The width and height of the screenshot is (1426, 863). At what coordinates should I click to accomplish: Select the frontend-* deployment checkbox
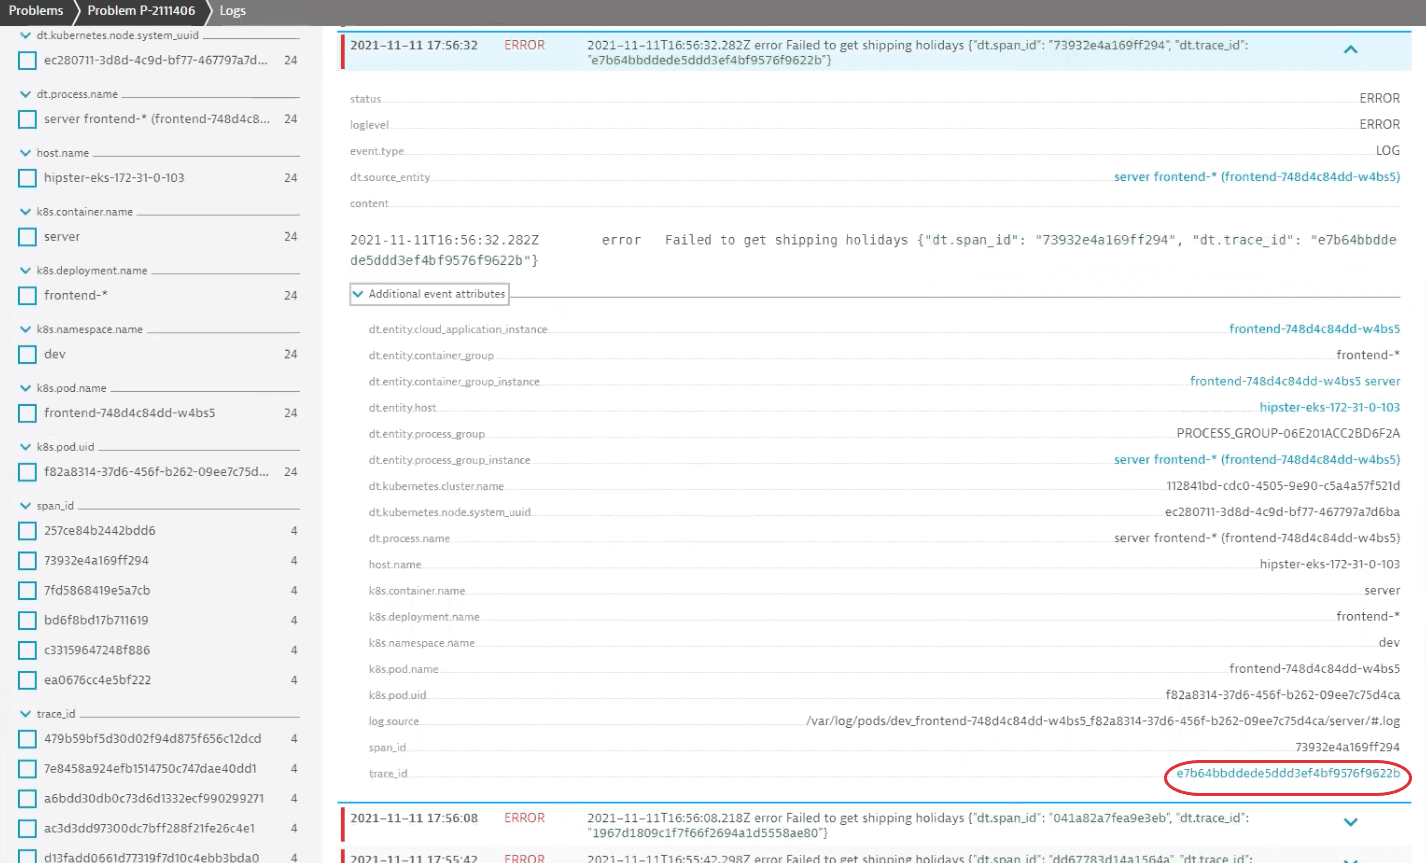click(28, 296)
